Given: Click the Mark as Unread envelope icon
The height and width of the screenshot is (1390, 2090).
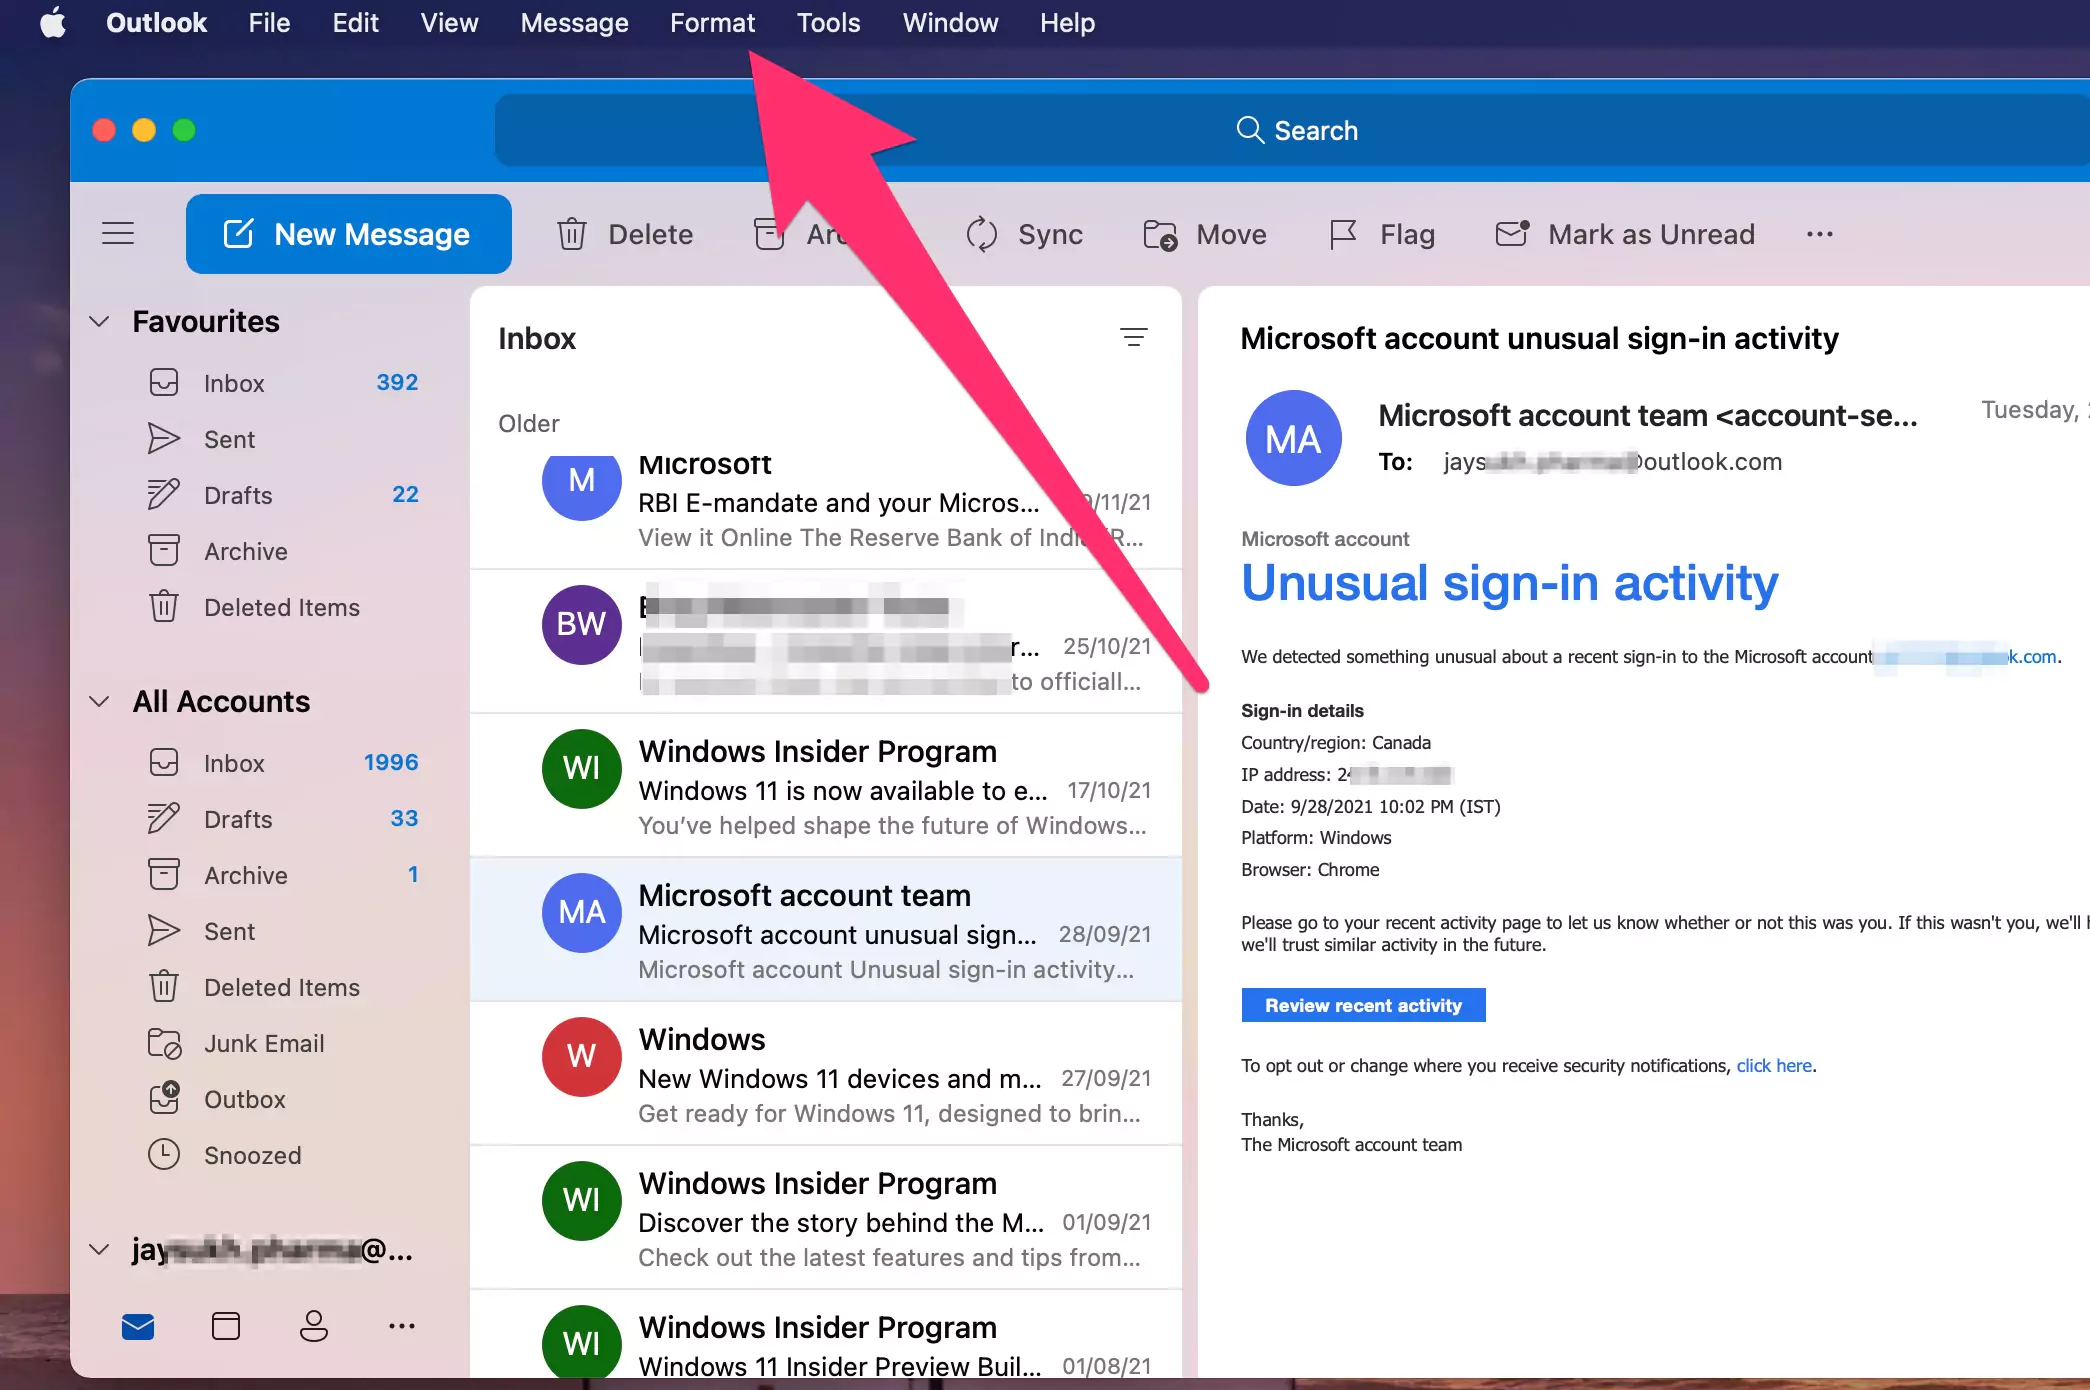Looking at the screenshot, I should point(1512,233).
